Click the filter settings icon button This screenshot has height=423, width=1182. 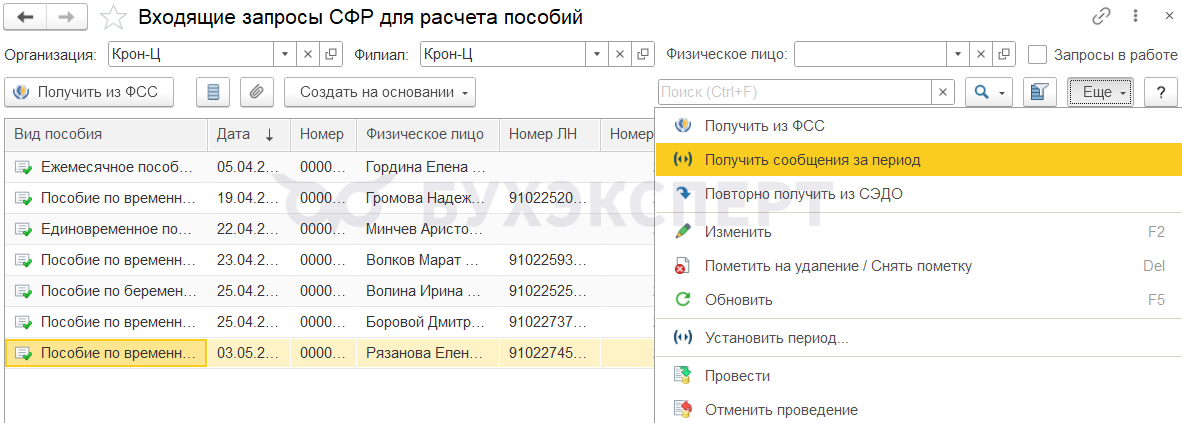click(x=1040, y=92)
